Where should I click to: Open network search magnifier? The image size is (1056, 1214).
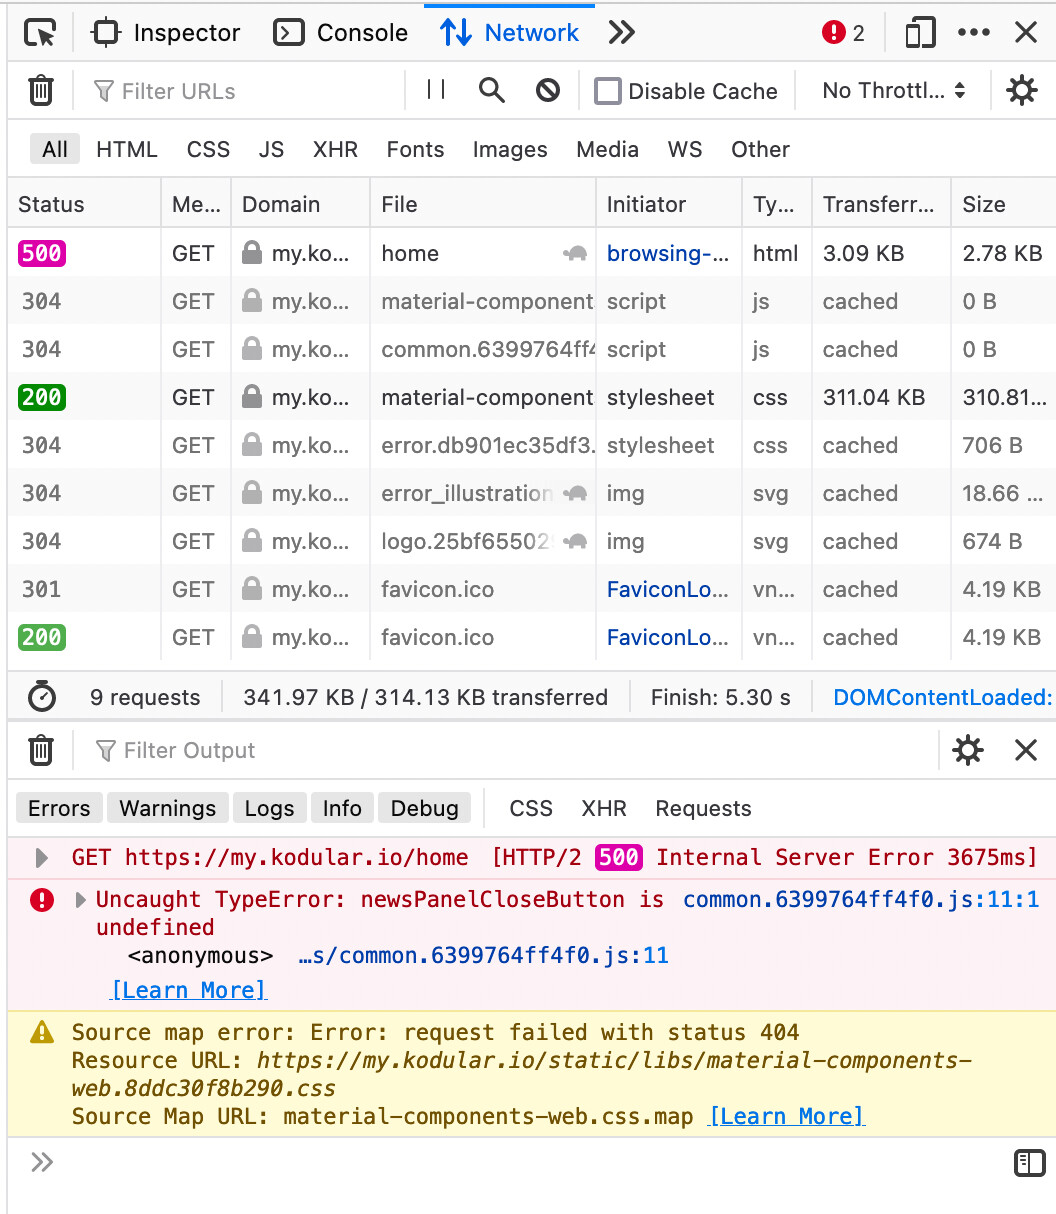coord(491,91)
